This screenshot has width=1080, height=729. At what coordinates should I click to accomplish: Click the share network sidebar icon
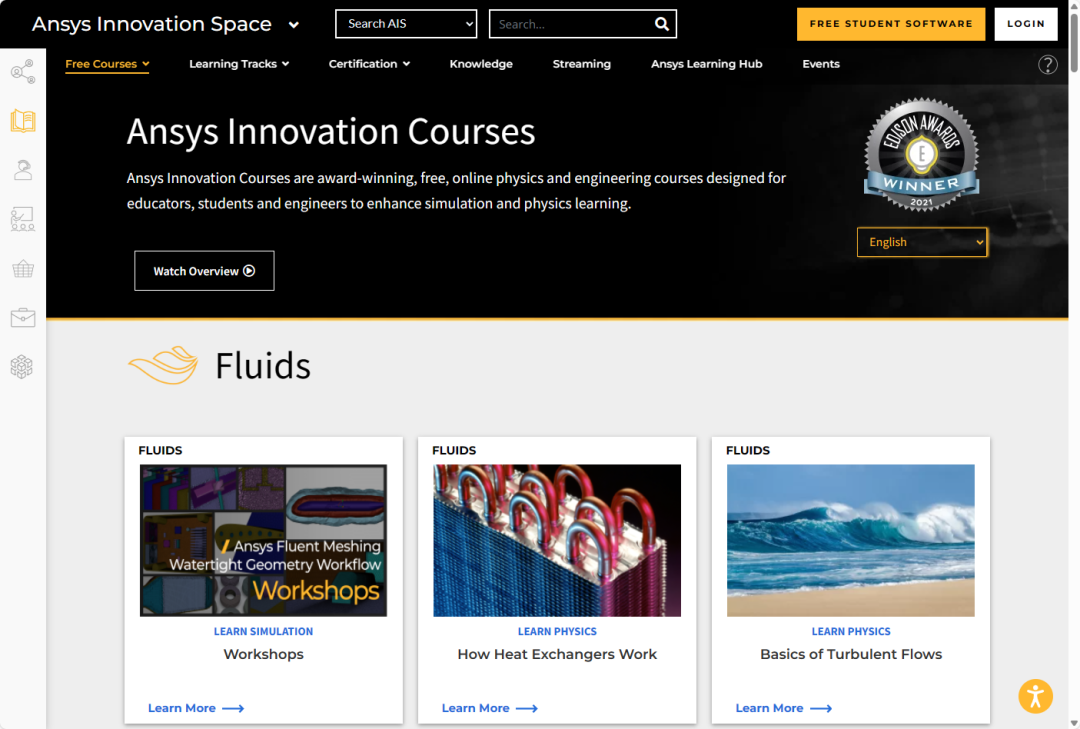pyautogui.click(x=23, y=72)
